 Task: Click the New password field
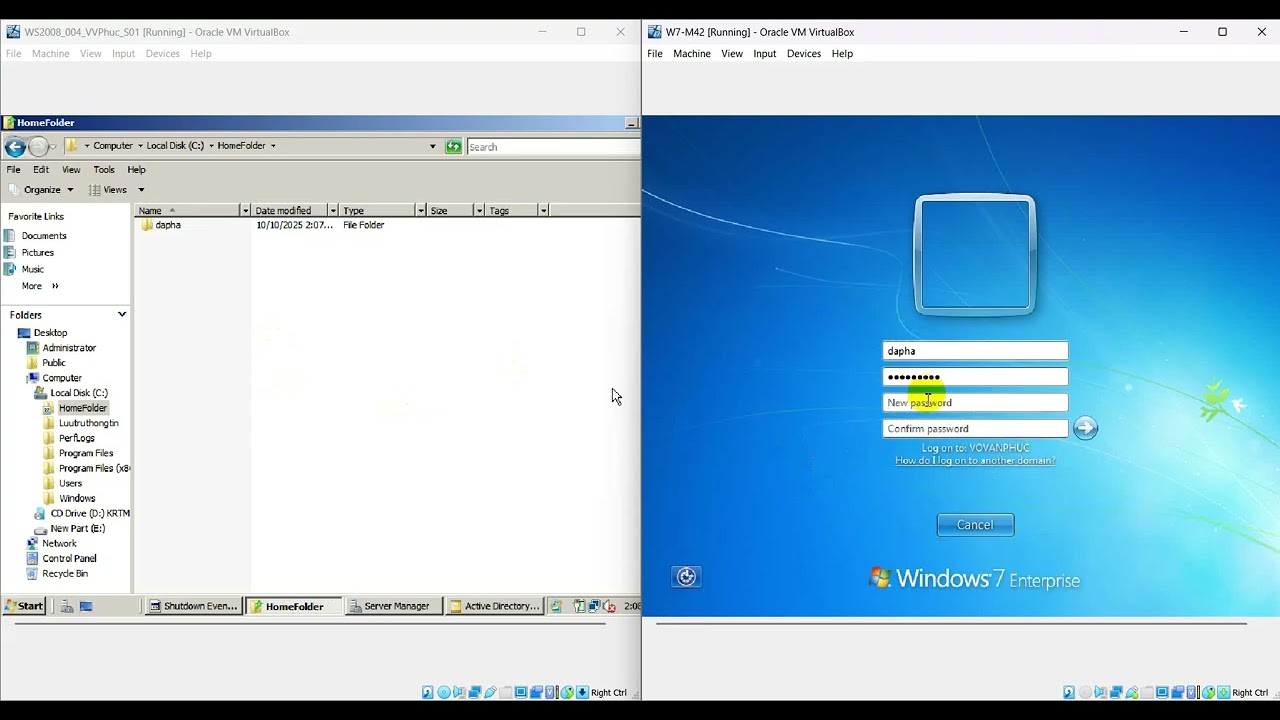(x=975, y=403)
